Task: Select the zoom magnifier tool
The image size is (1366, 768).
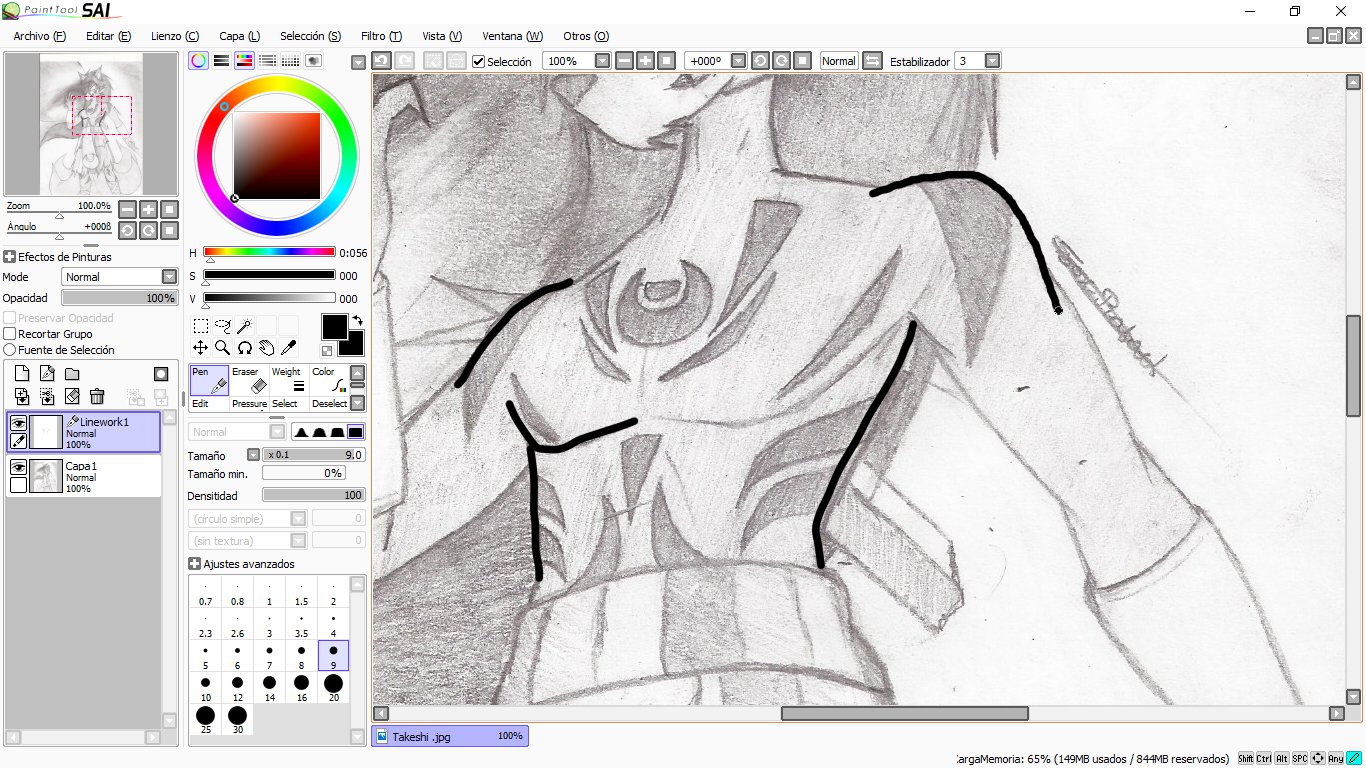Action: pos(222,347)
